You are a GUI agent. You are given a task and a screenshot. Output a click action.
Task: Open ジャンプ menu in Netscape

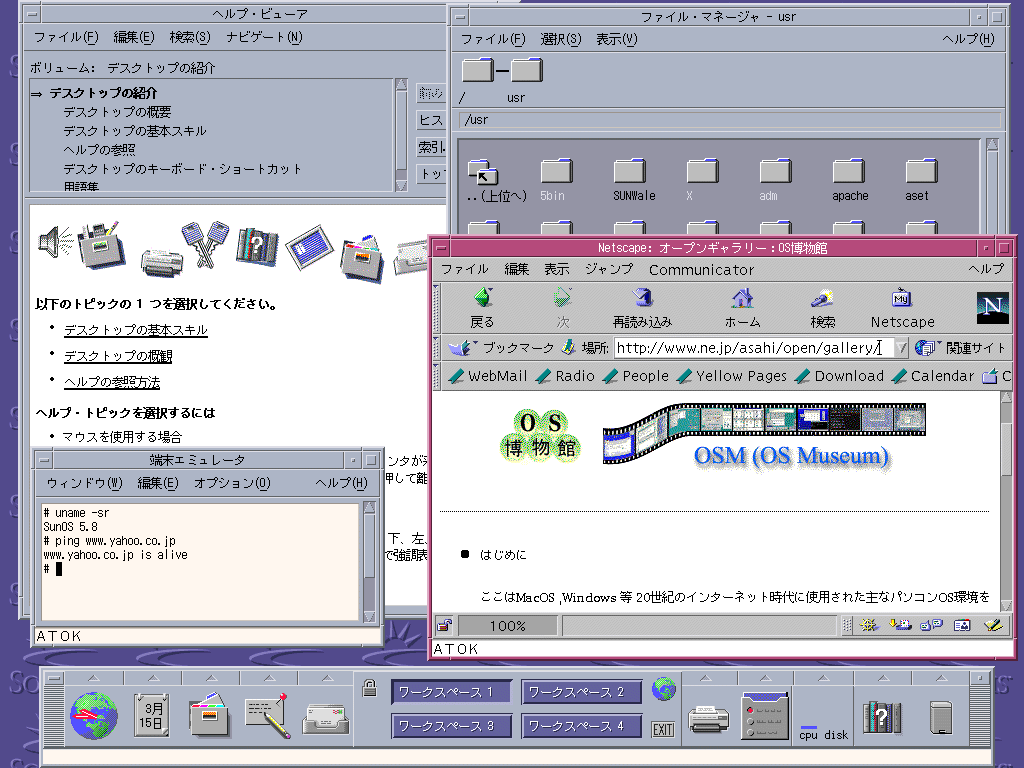pyautogui.click(x=609, y=269)
